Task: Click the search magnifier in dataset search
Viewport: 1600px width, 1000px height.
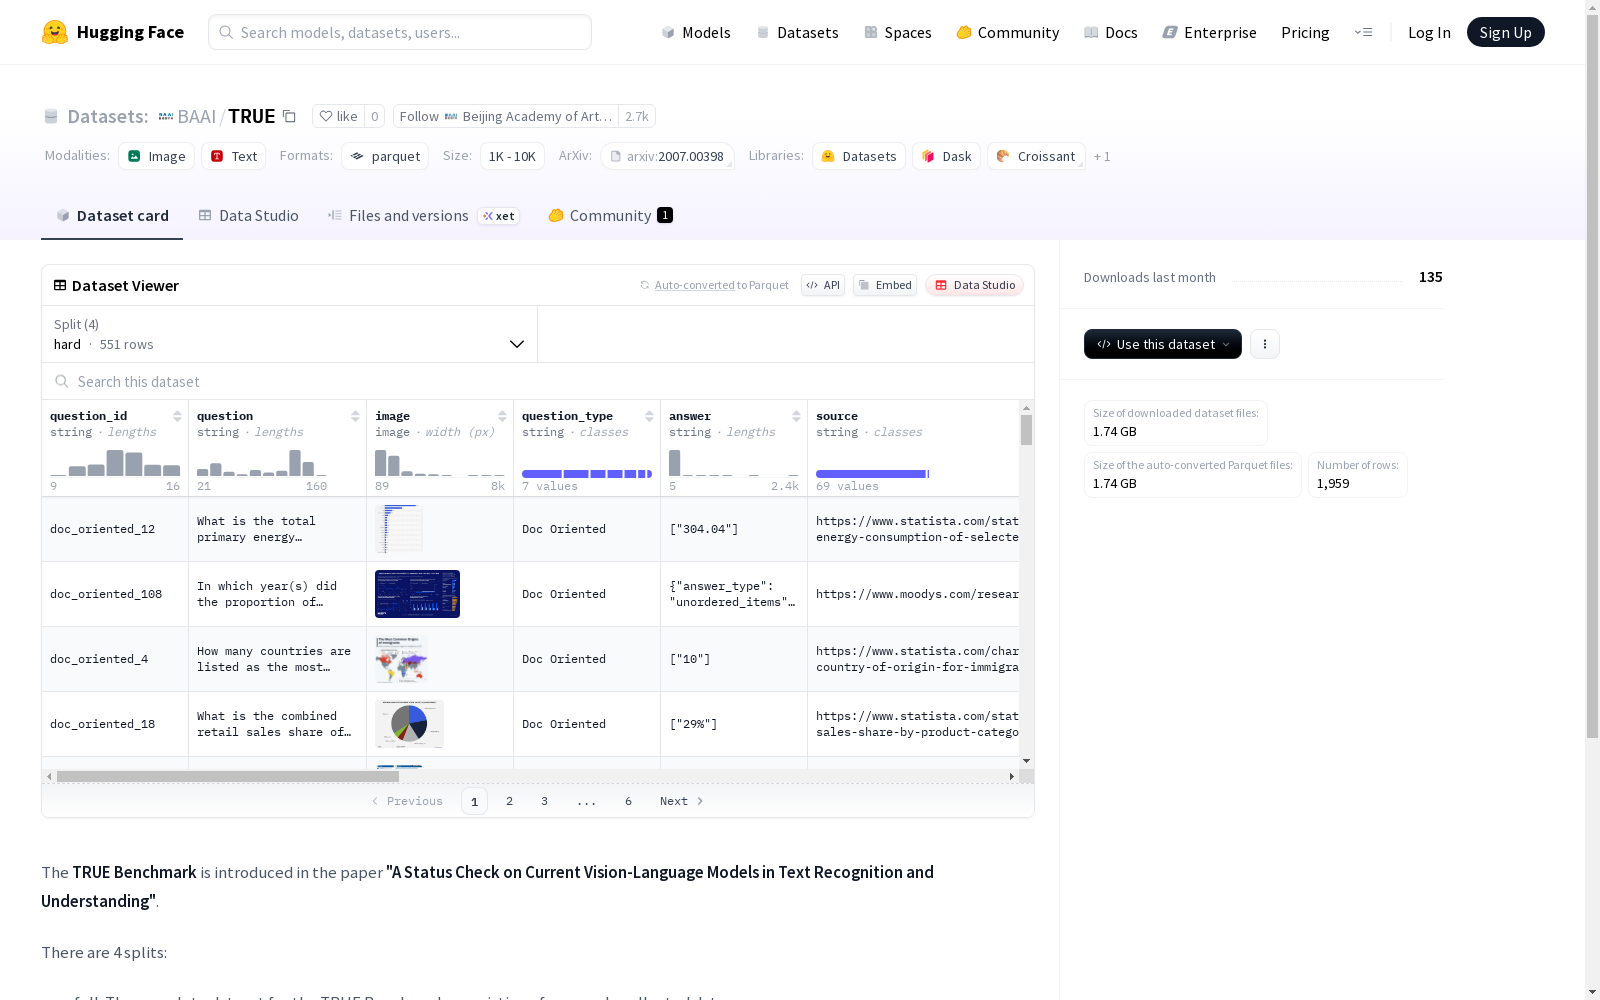Action: coord(62,381)
